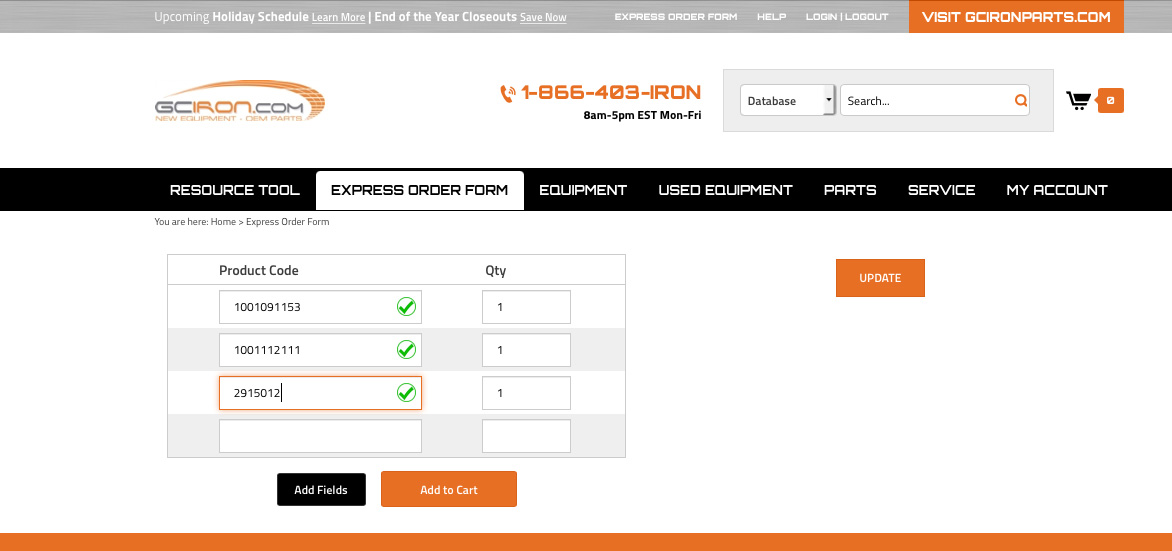Click Visit GCIRONPARTS.COM button

1017,16
